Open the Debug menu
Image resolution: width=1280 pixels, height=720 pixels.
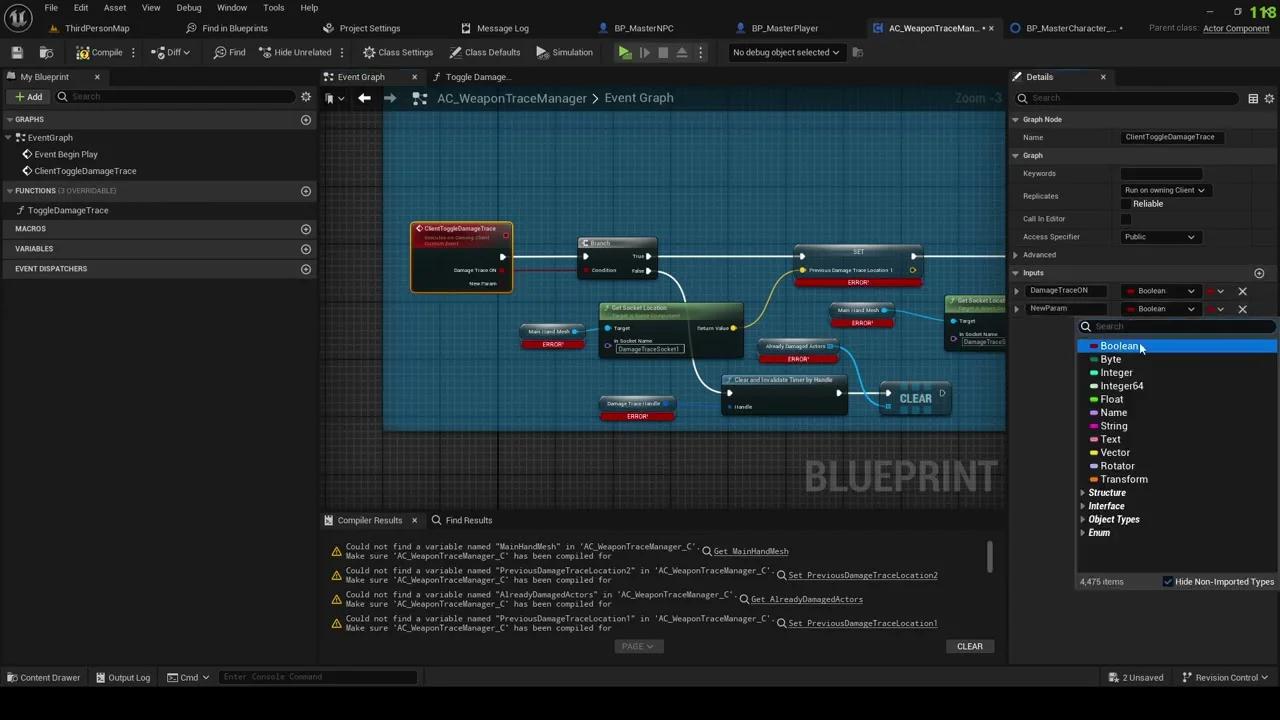click(x=188, y=7)
